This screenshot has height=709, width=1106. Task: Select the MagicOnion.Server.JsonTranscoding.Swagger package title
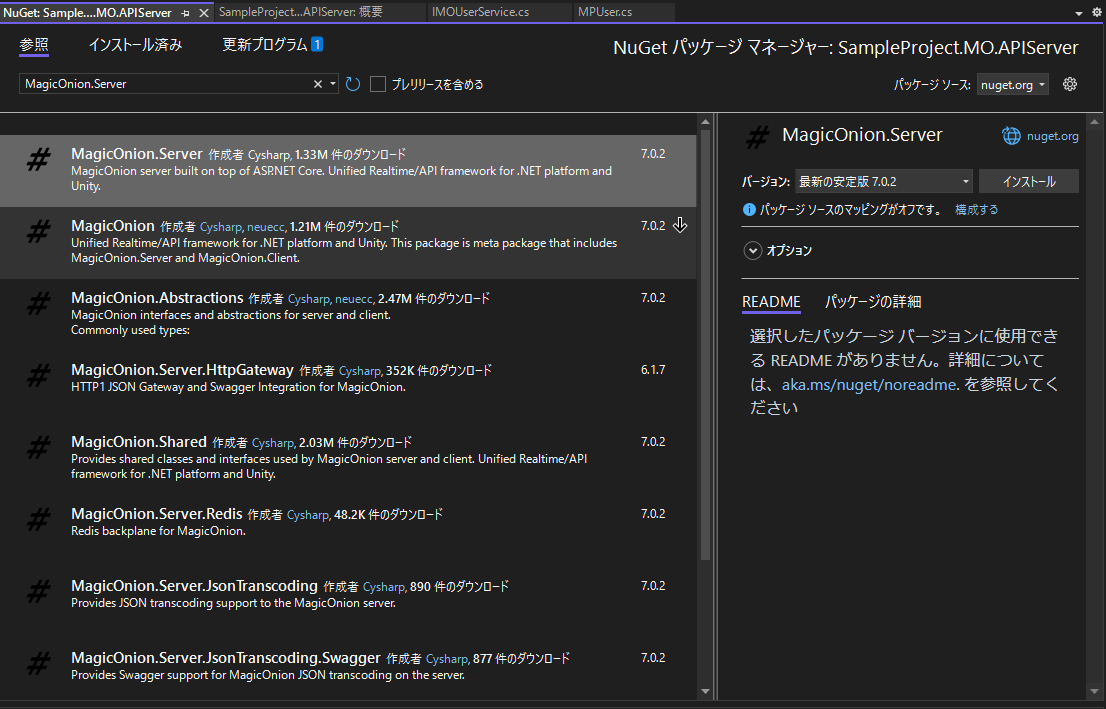point(226,658)
